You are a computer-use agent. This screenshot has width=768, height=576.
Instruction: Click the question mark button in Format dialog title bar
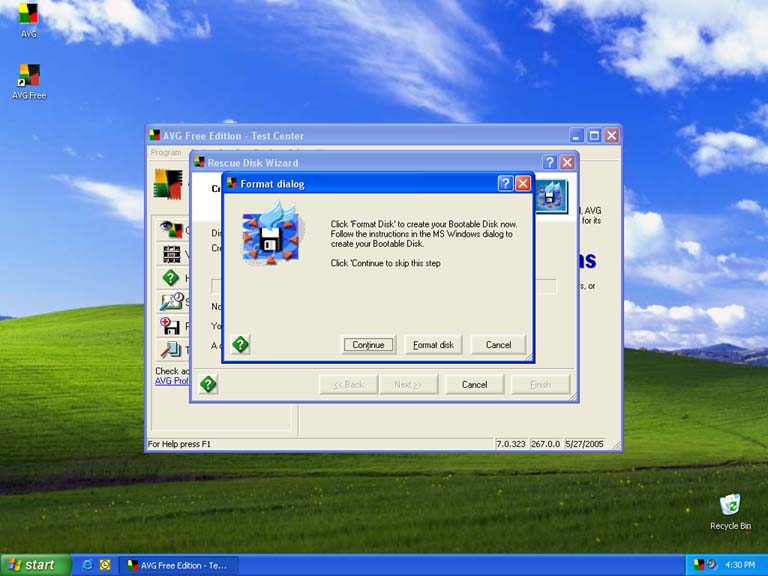505,184
